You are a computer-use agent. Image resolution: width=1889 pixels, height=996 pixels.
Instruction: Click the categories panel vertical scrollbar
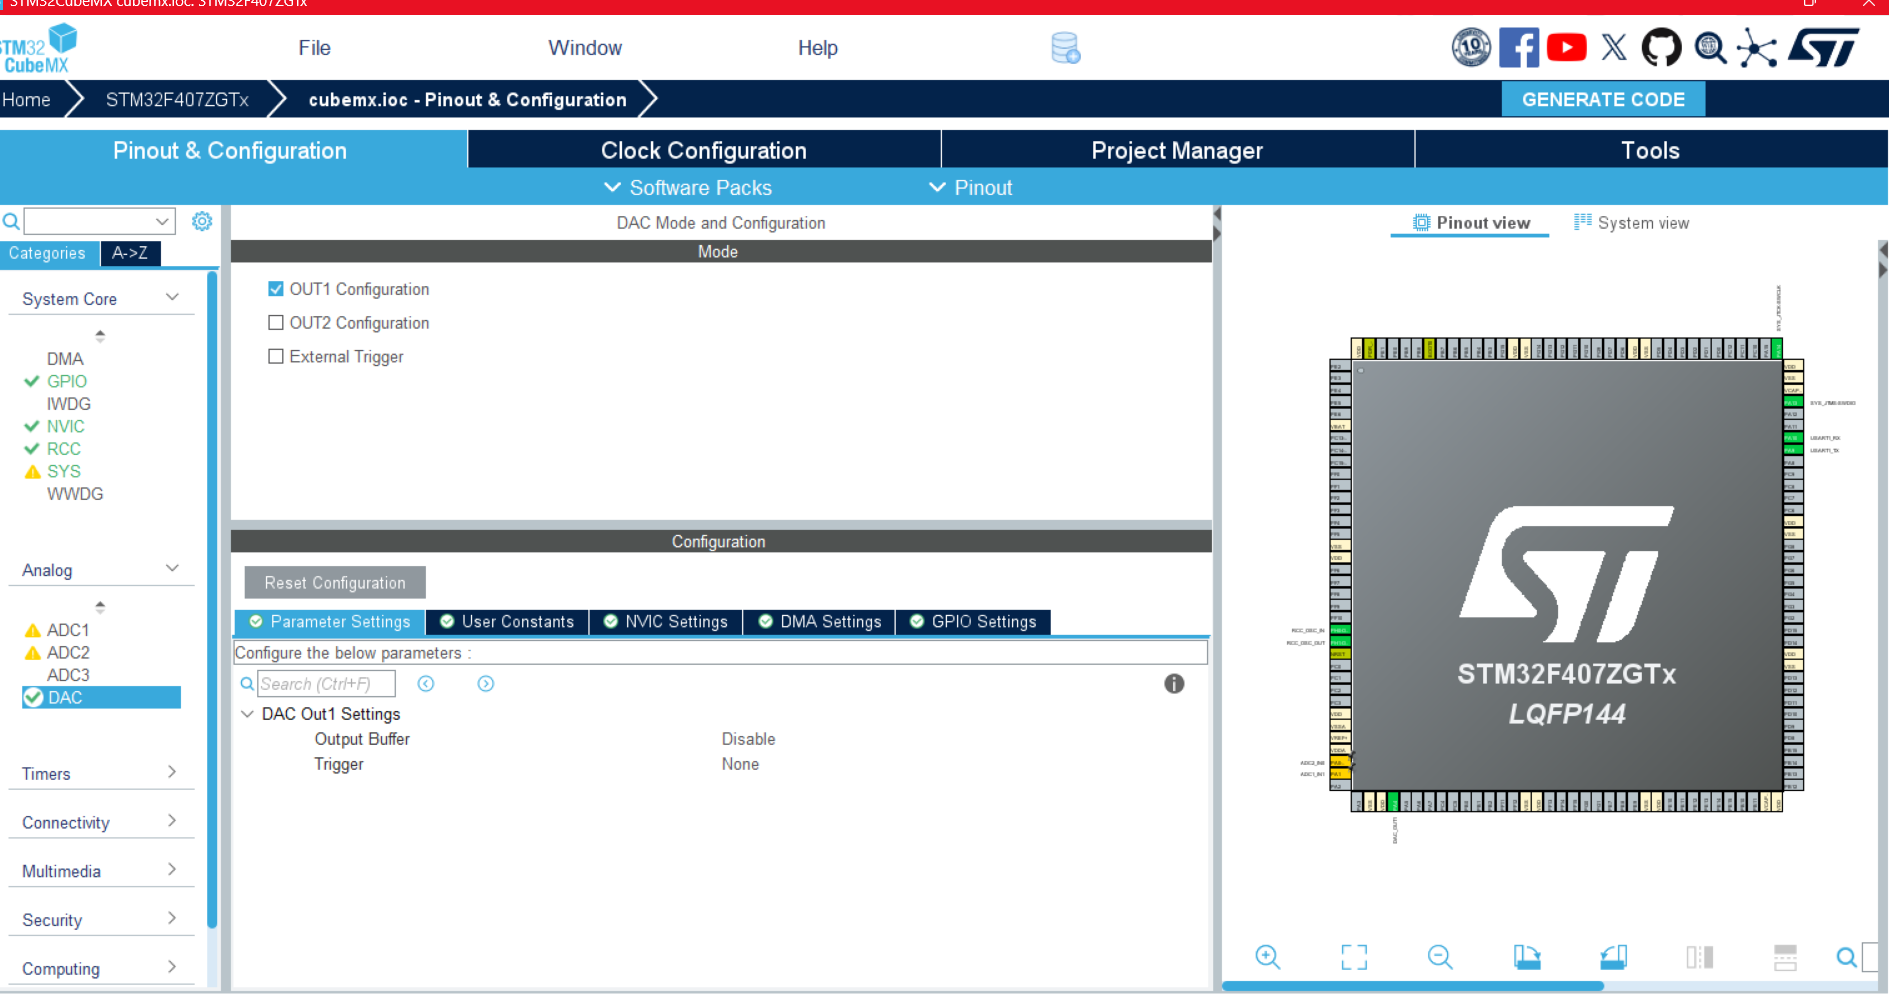tap(212, 600)
